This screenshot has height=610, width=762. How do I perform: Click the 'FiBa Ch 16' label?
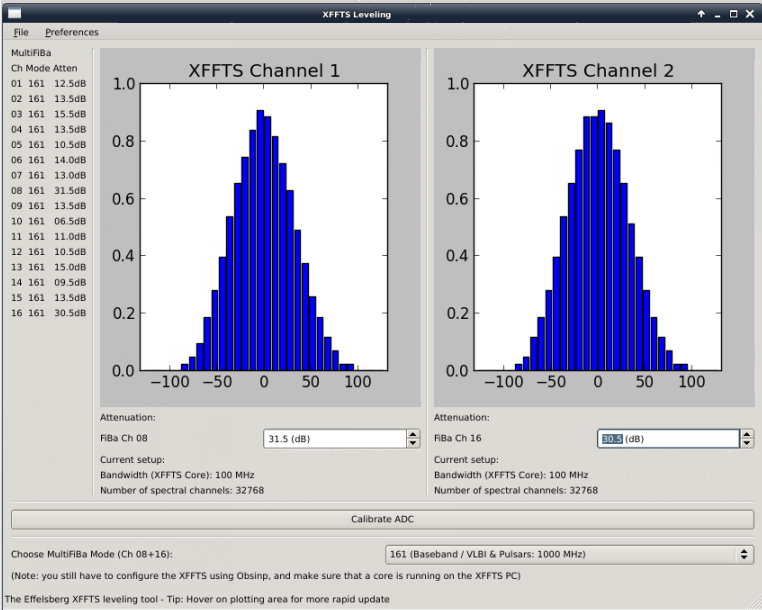pyautogui.click(x=457, y=438)
